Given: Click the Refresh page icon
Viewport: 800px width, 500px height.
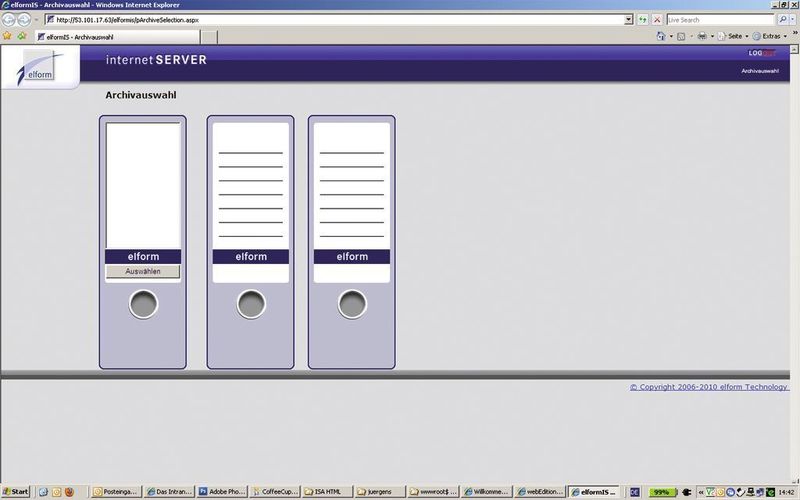Looking at the screenshot, I should [x=643, y=19].
